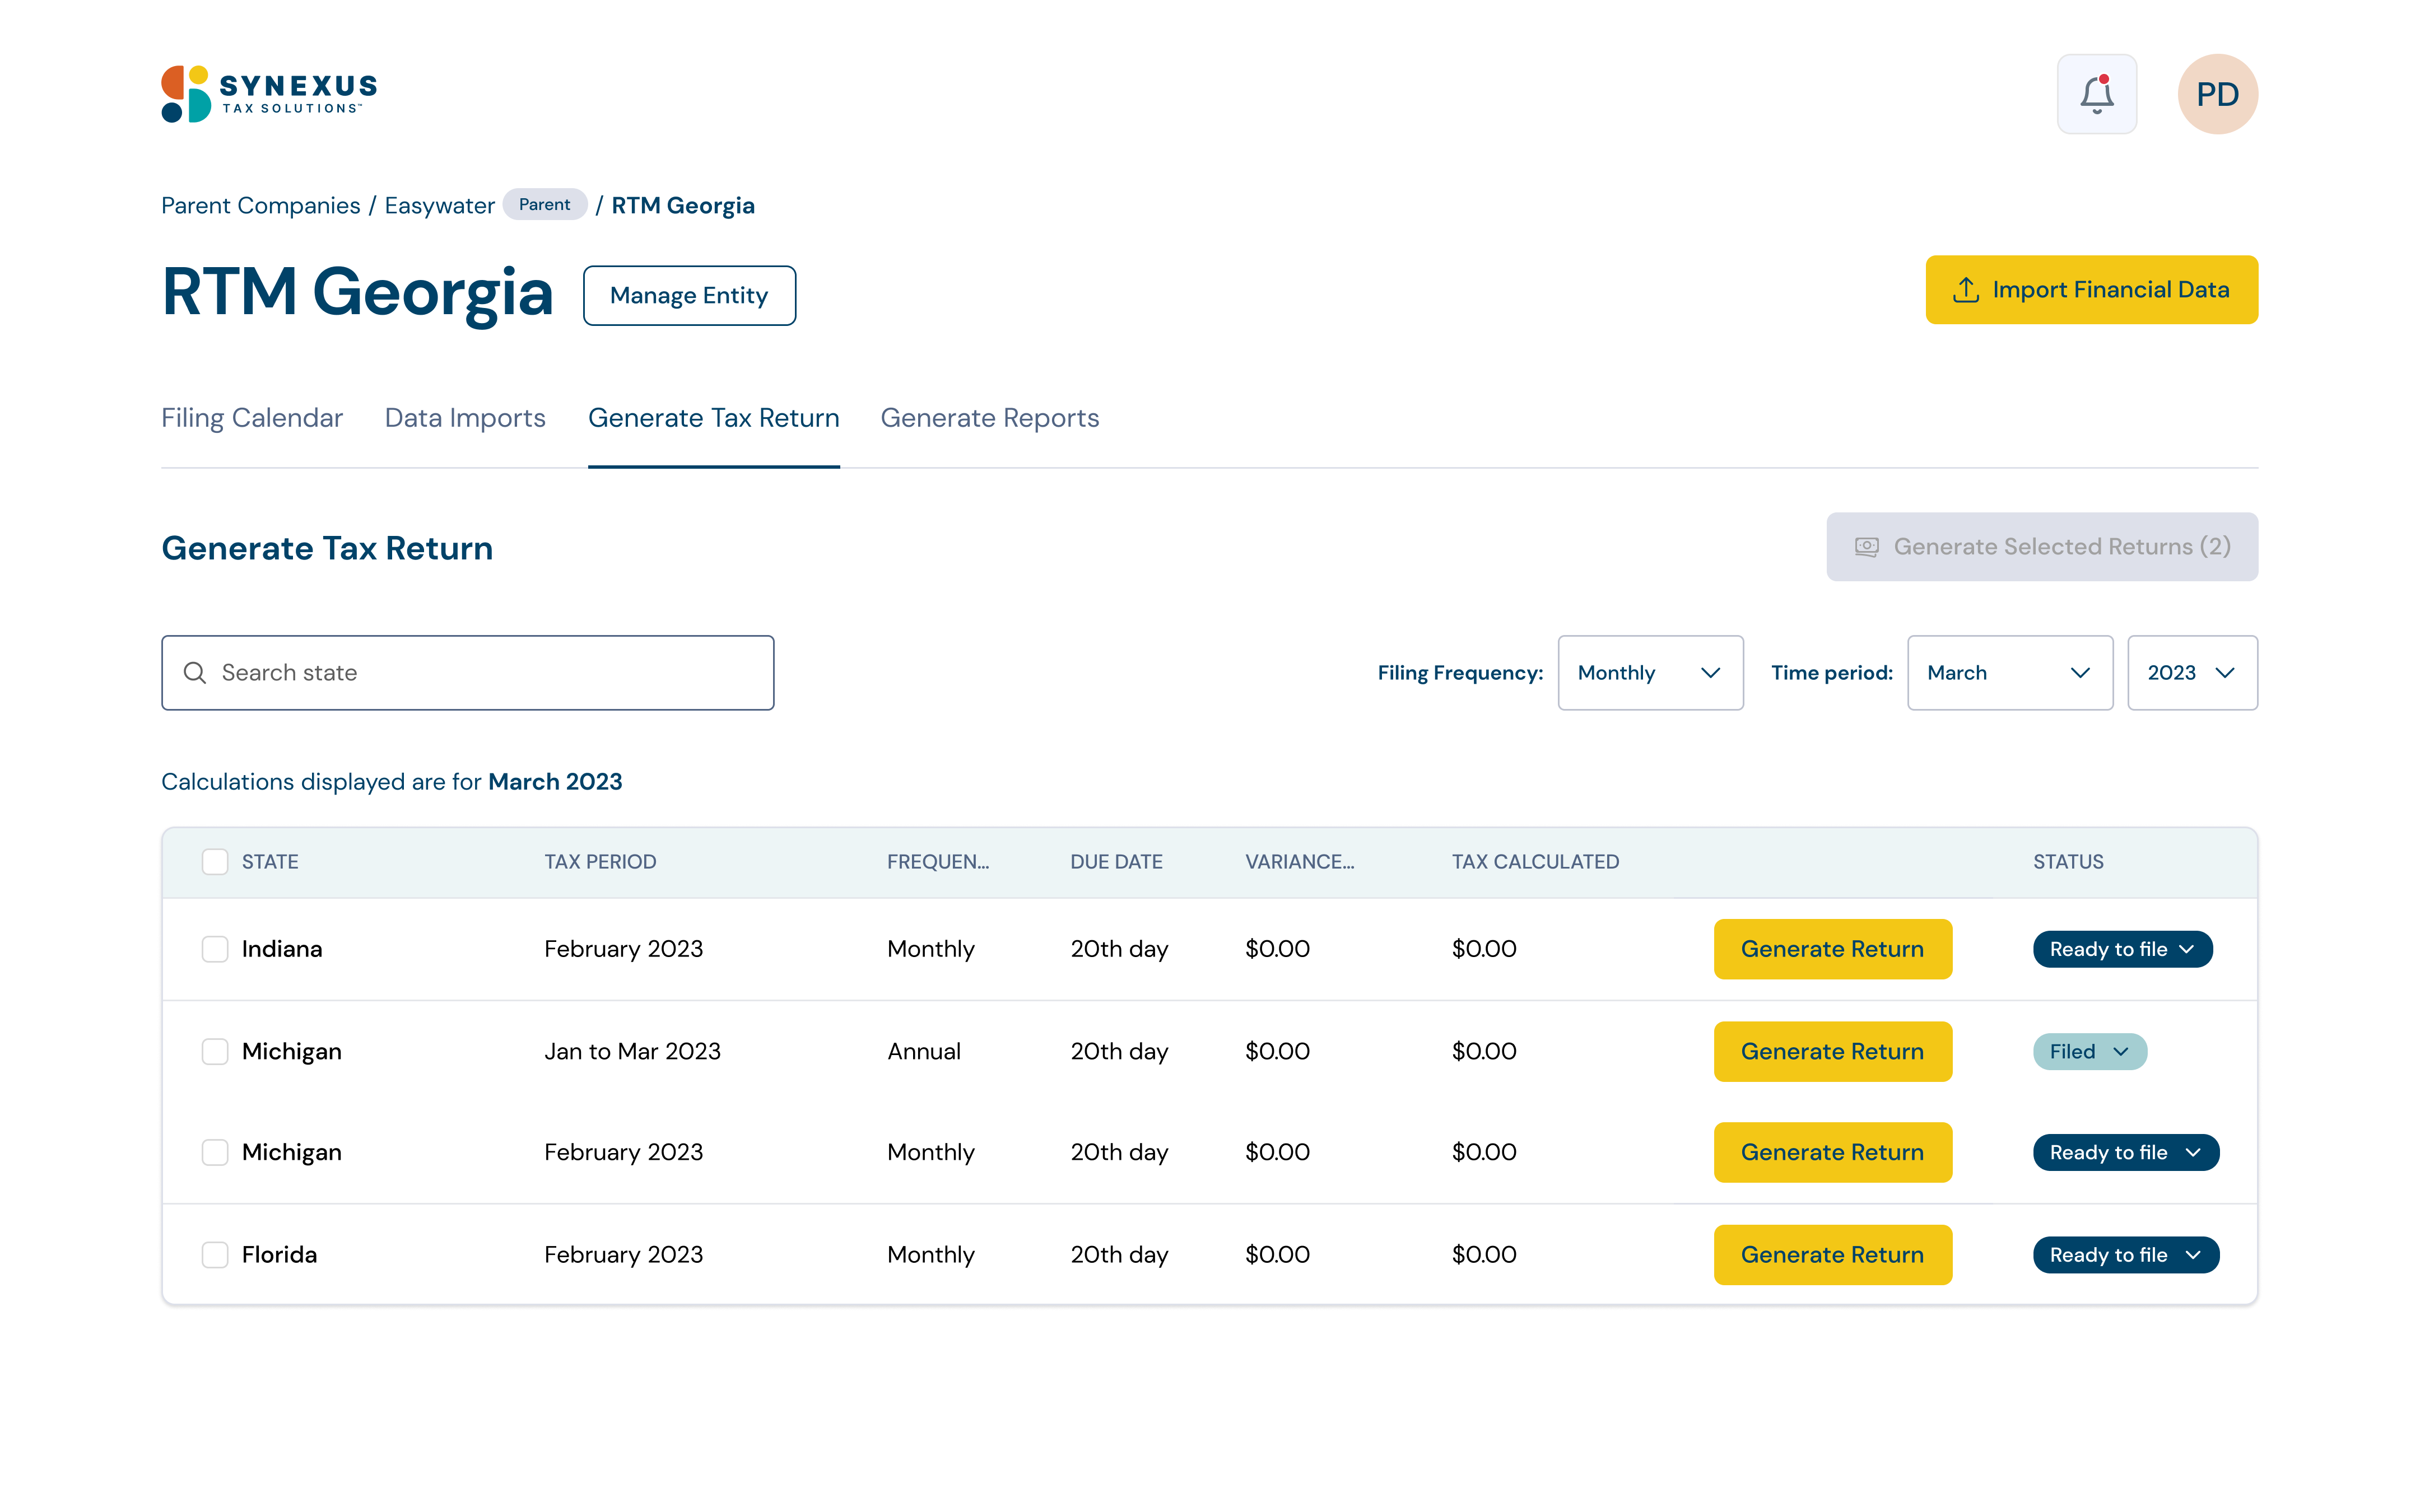Open the Filing Frequency Monthly dropdown

(1649, 673)
